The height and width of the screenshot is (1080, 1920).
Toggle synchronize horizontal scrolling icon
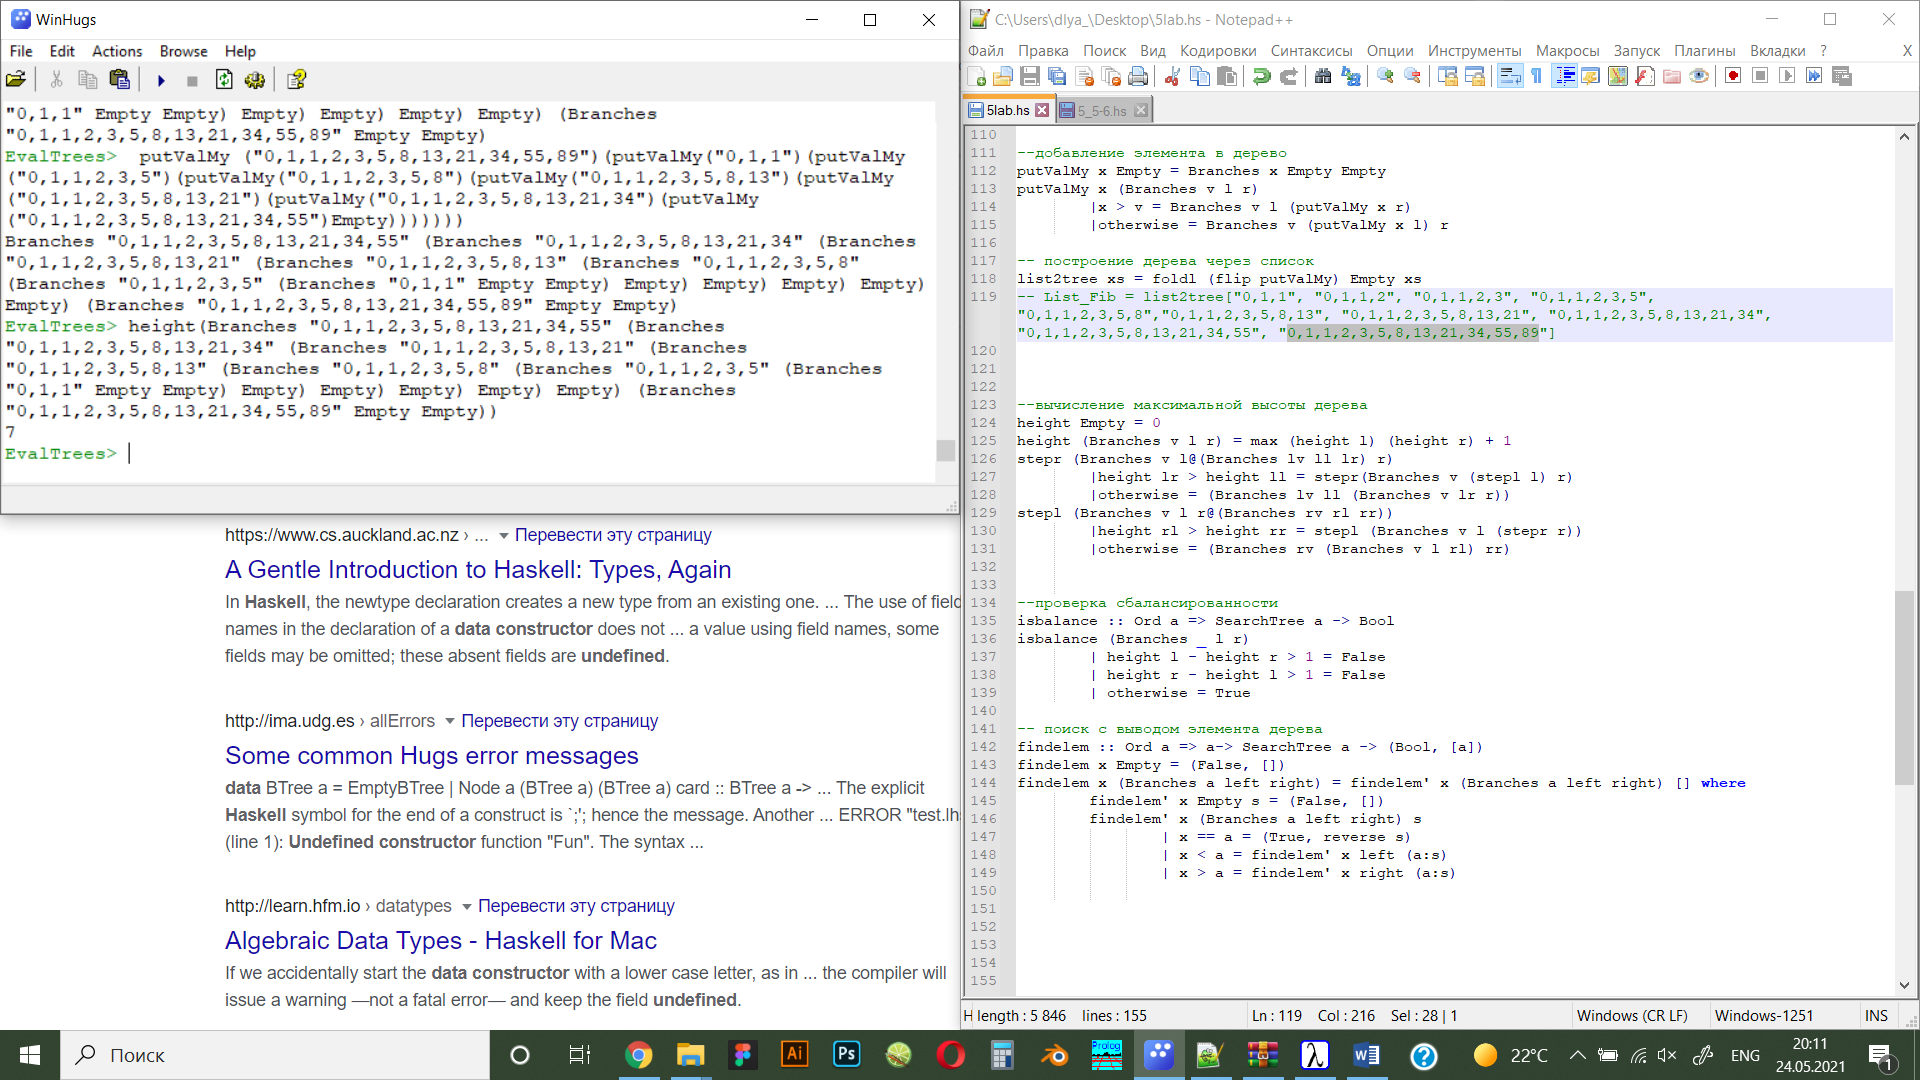click(x=1474, y=77)
